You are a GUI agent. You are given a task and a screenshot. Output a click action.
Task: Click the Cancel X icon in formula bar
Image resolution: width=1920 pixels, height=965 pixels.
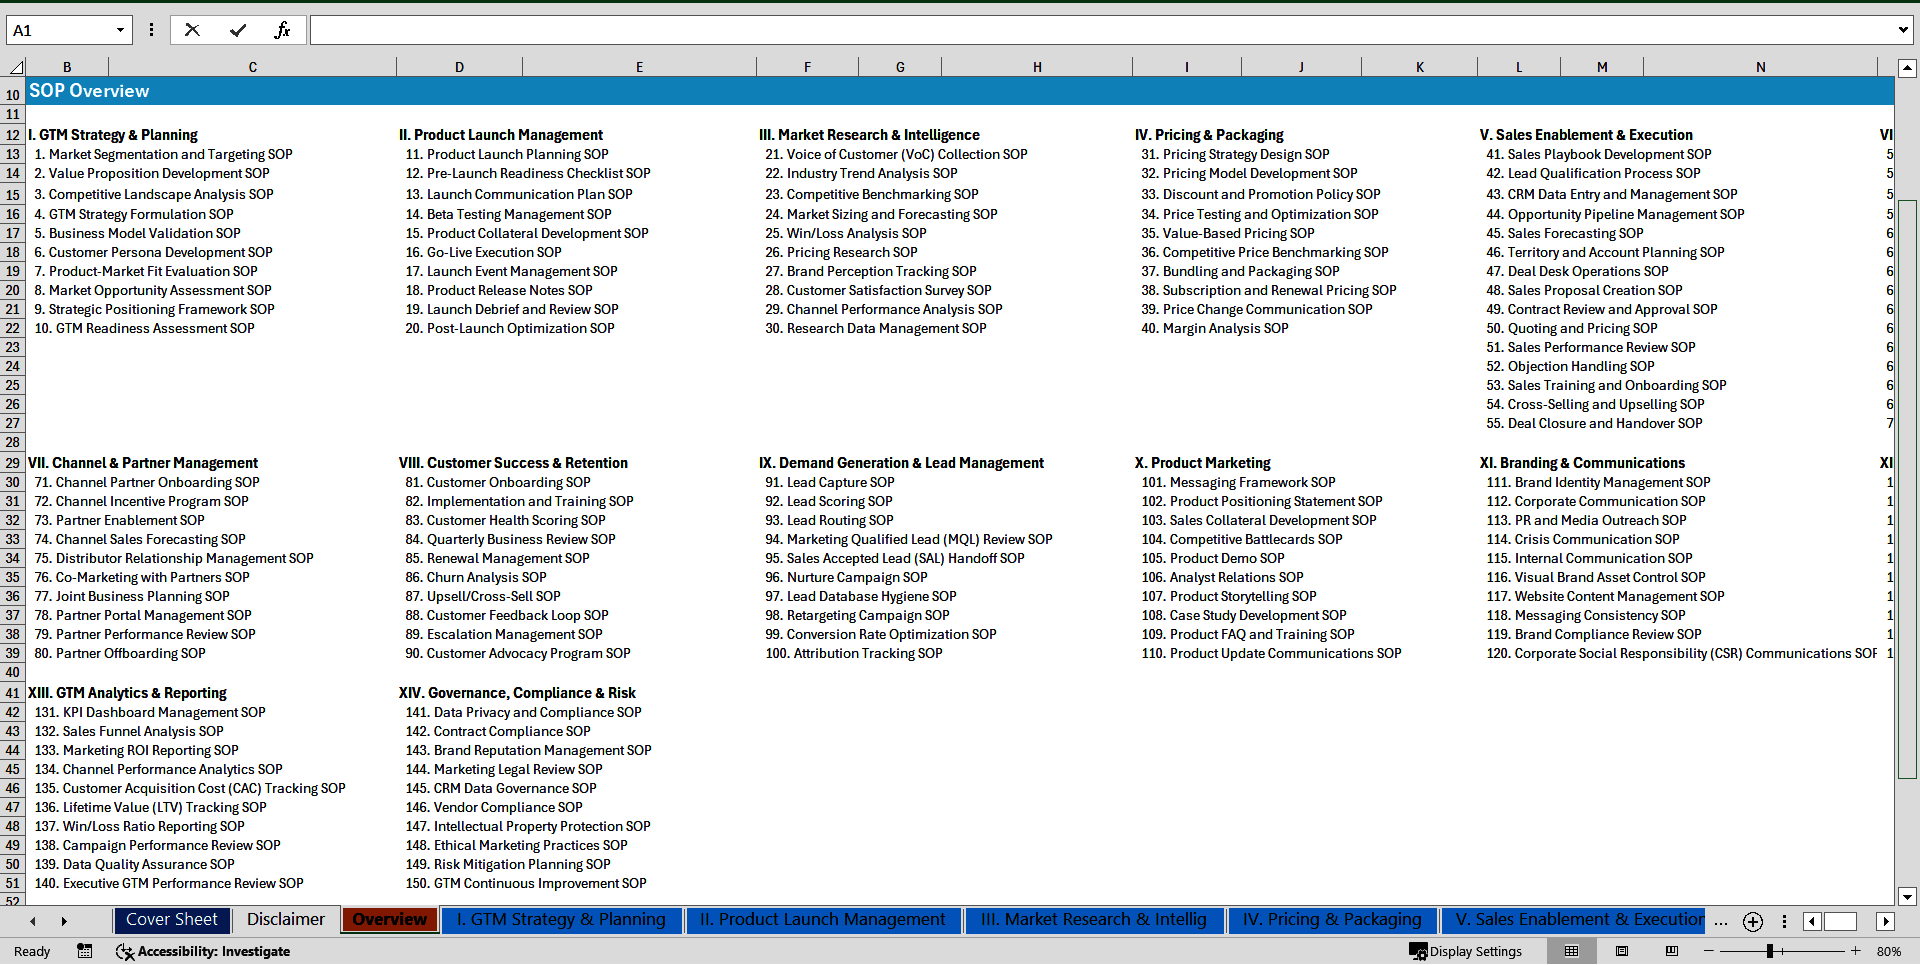192,30
